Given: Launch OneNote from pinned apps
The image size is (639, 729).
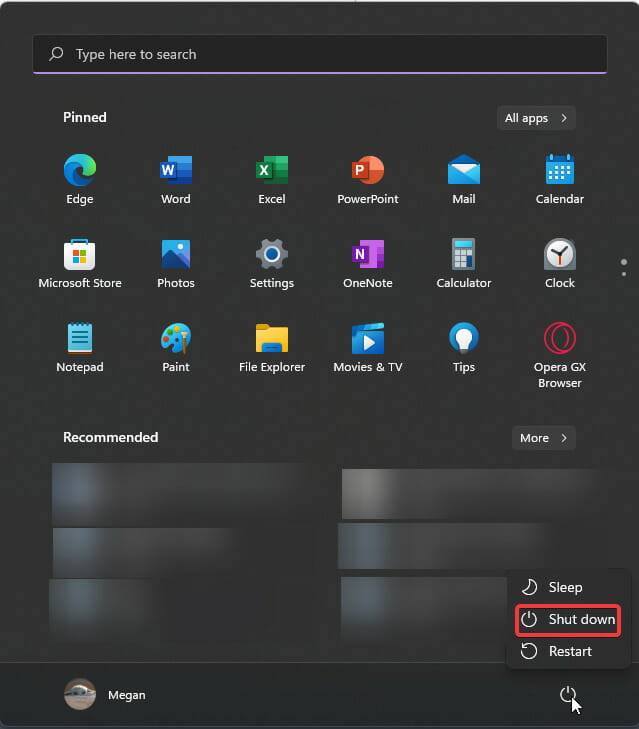Looking at the screenshot, I should pyautogui.click(x=368, y=256).
